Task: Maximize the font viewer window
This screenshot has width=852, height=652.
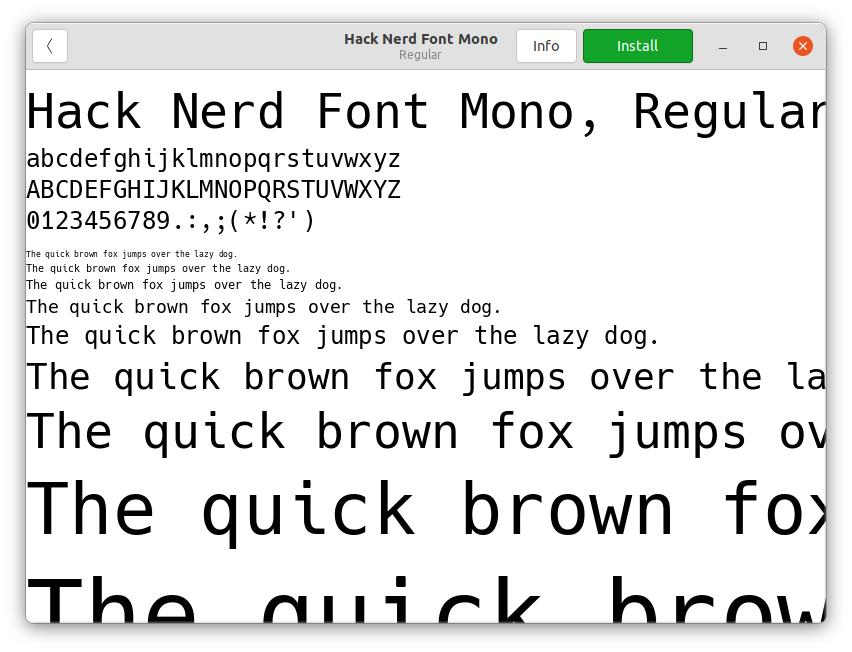Action: pyautogui.click(x=763, y=47)
